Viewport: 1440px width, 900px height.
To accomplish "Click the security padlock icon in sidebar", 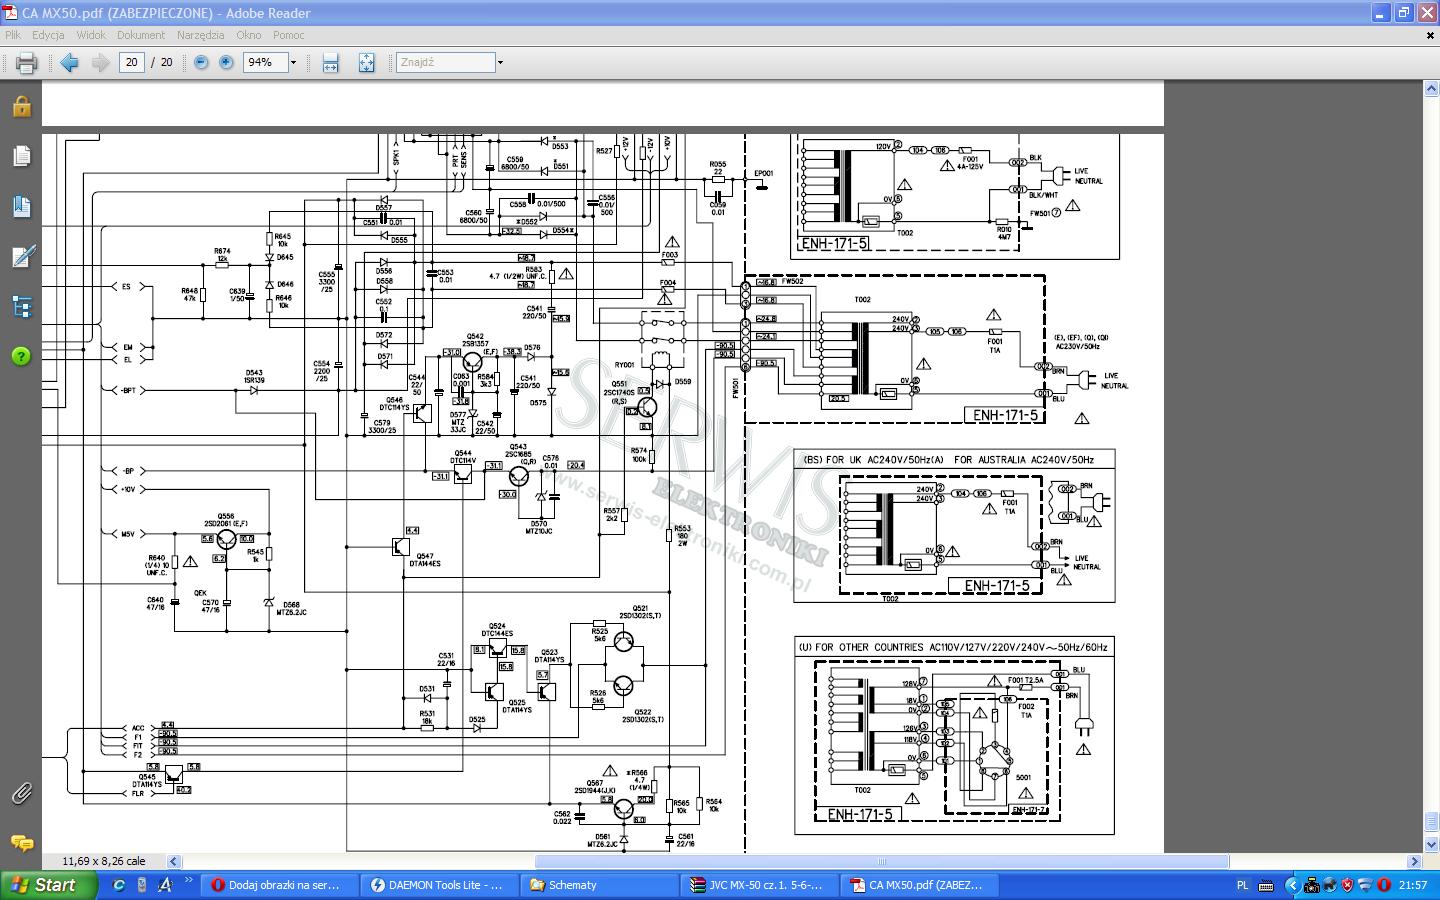I will click(21, 106).
